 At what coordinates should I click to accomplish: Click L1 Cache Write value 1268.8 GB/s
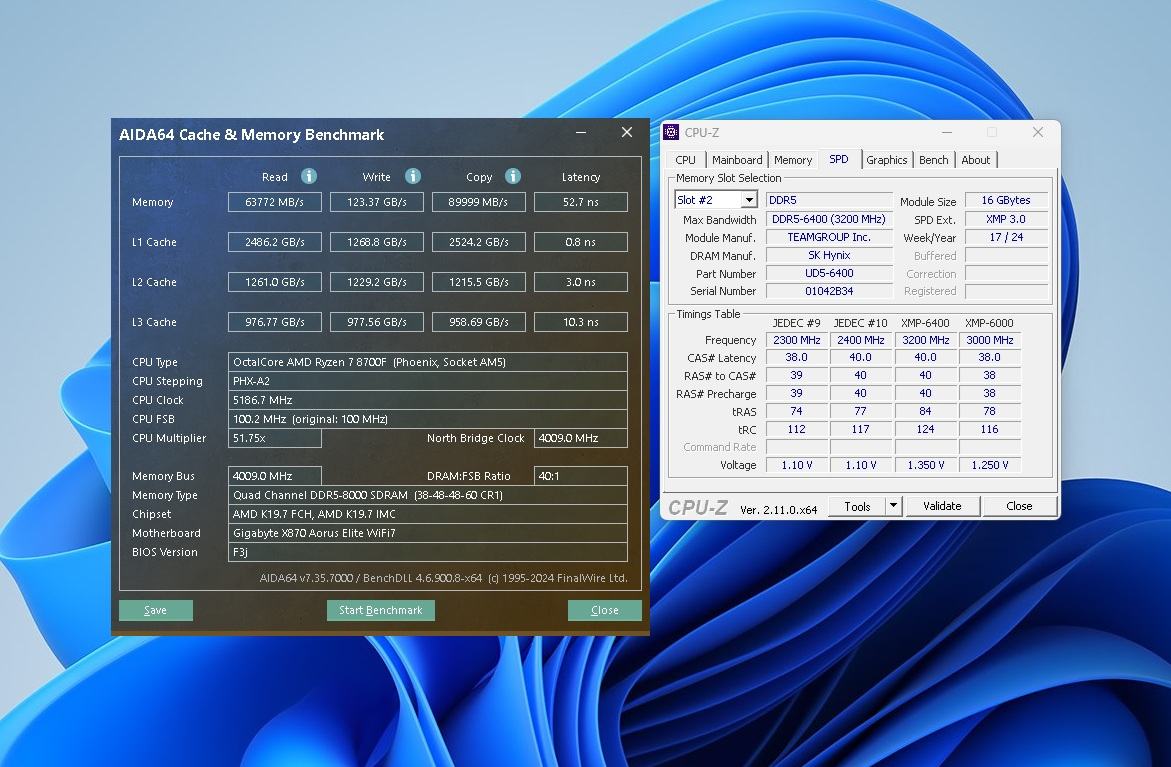pyautogui.click(x=376, y=242)
